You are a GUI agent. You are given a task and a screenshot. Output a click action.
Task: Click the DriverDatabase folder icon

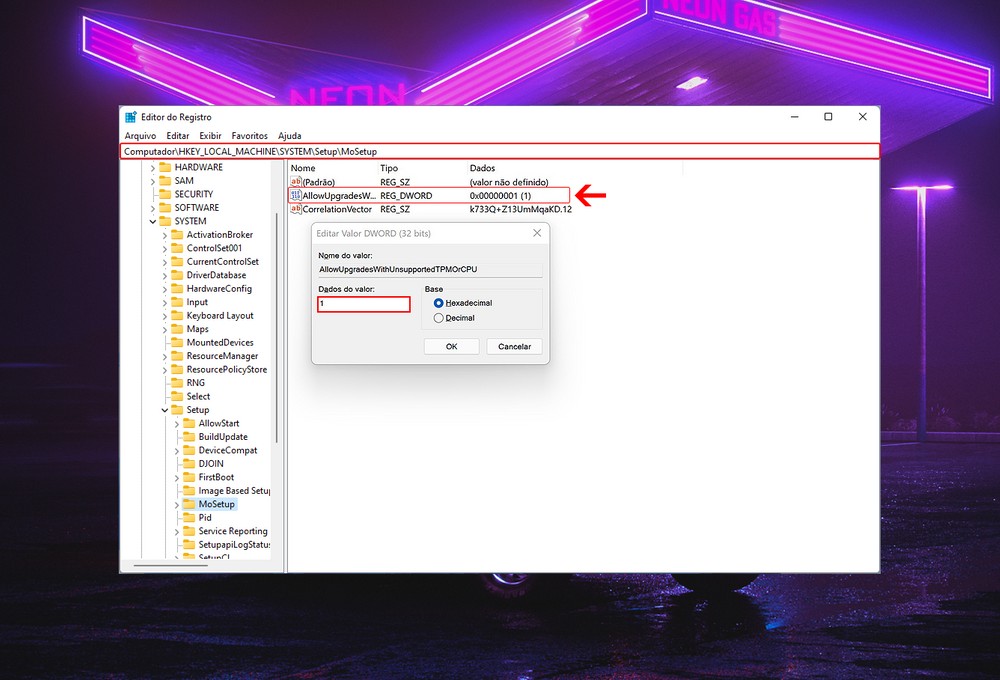coord(177,275)
